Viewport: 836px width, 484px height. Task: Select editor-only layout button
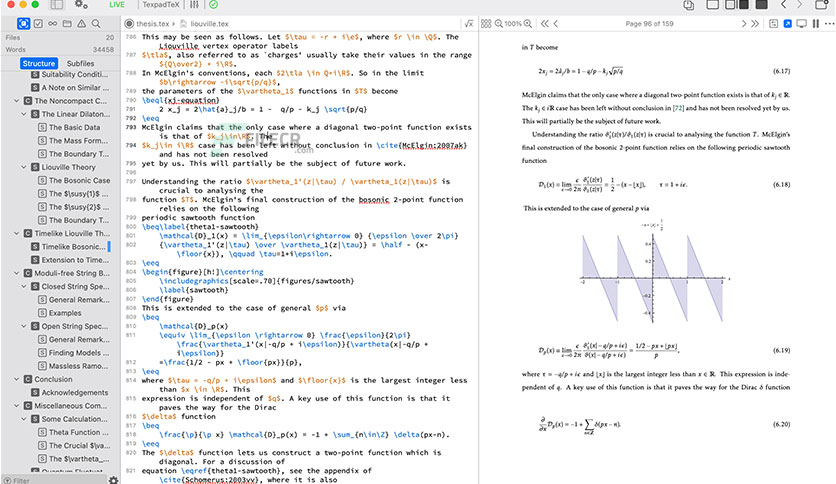point(712,5)
